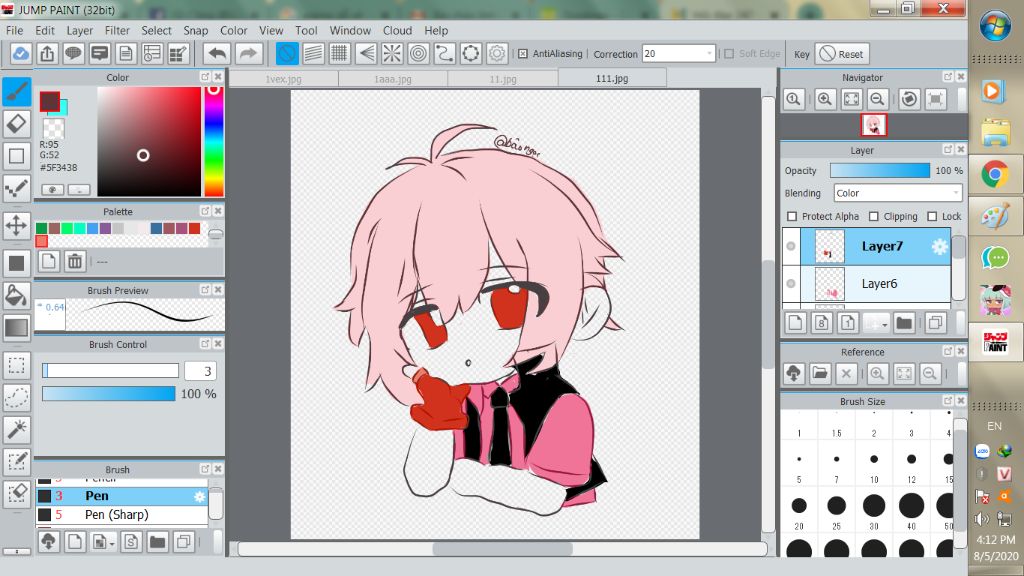Open Layer7 settings gear

[x=939, y=246]
